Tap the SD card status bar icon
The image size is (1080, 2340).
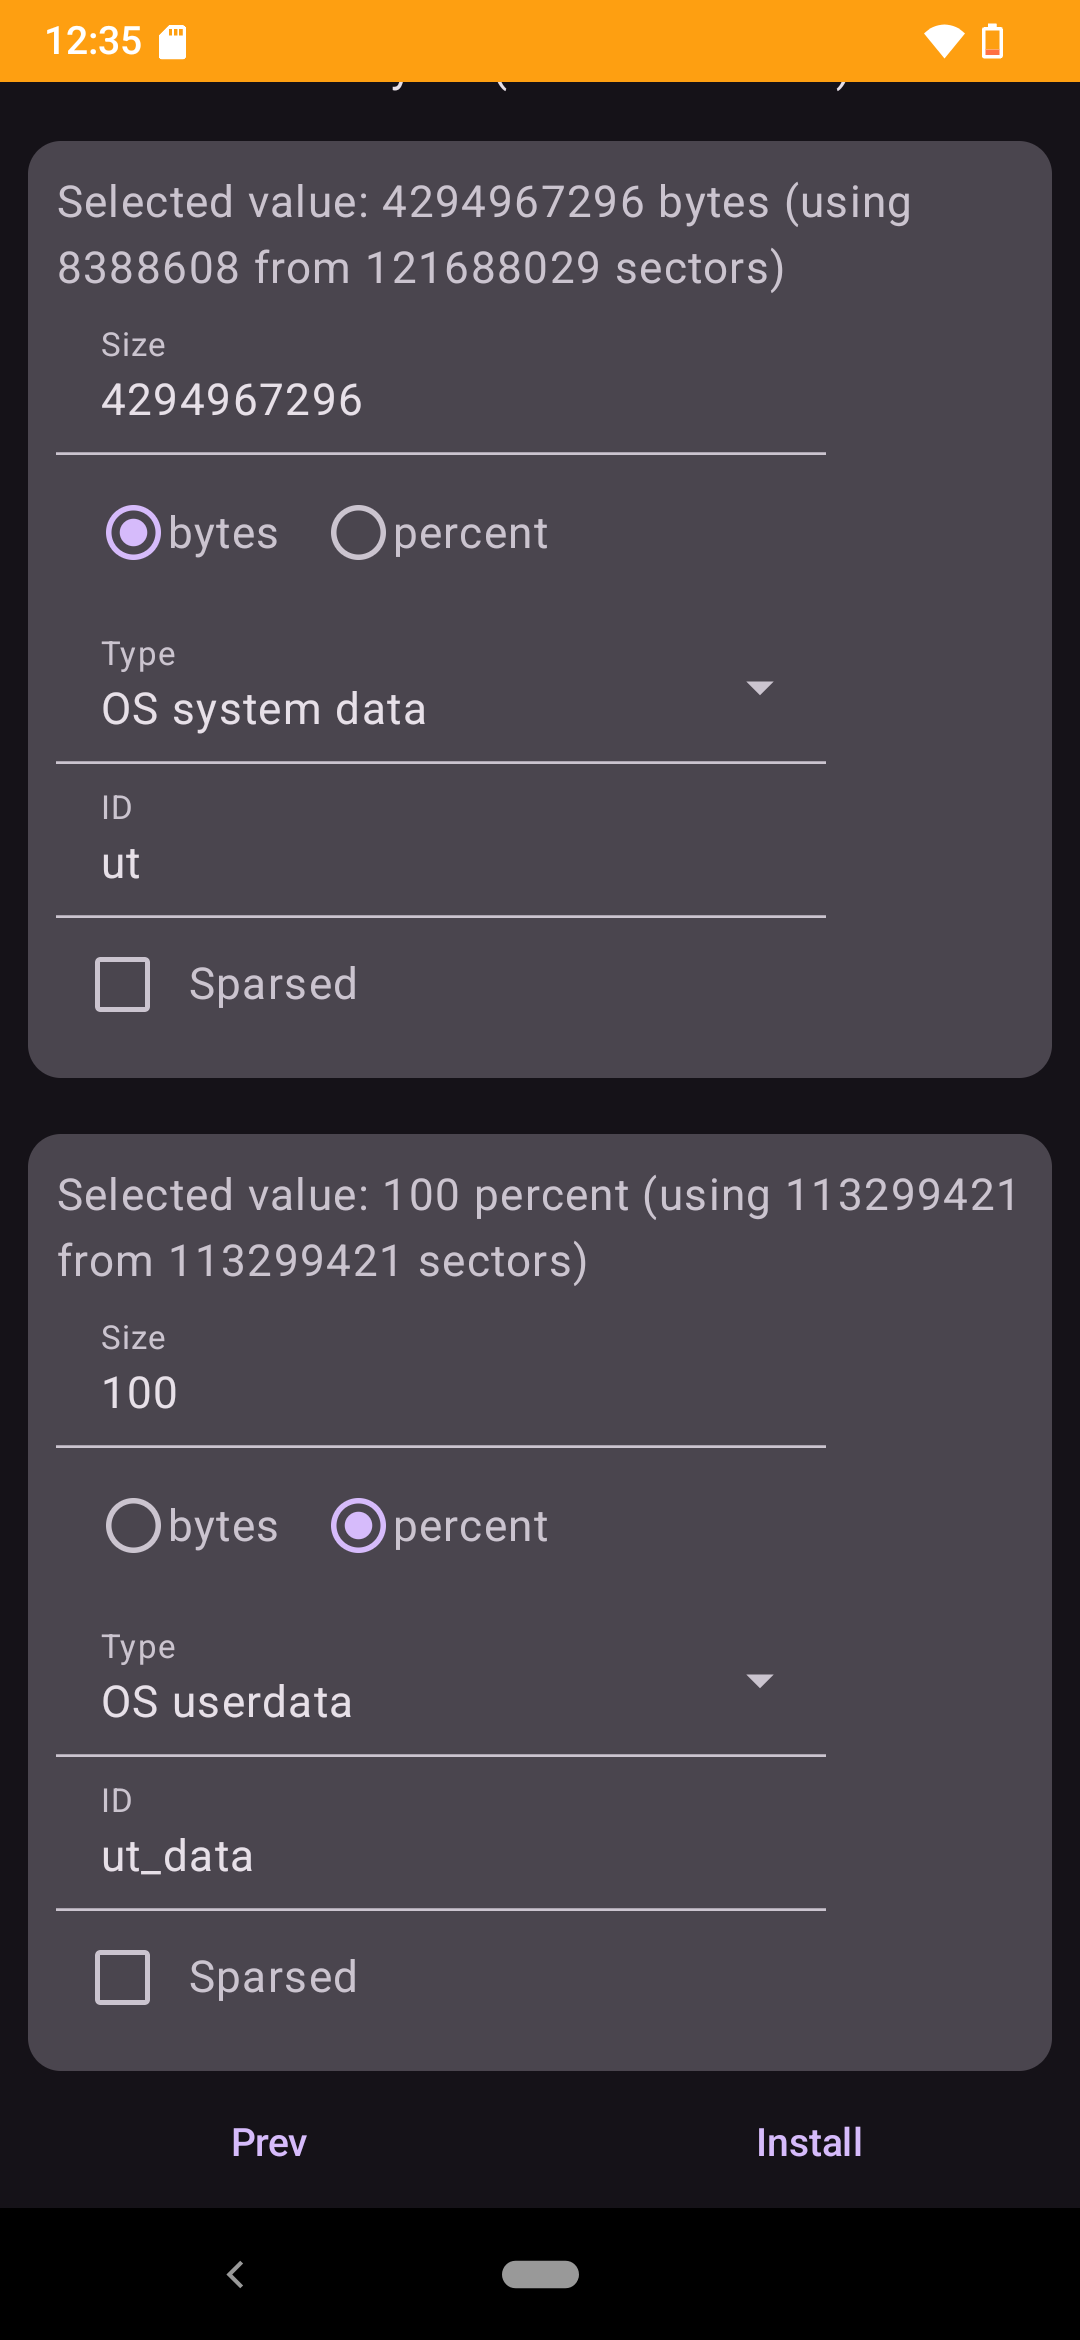click(173, 42)
